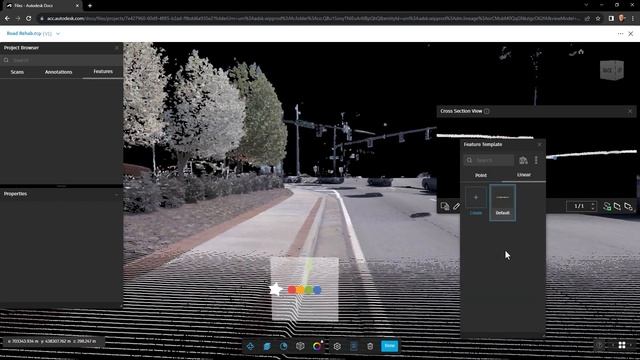Open the three-dot menu at top right of viewer
The image size is (640, 360).
tap(620, 34)
